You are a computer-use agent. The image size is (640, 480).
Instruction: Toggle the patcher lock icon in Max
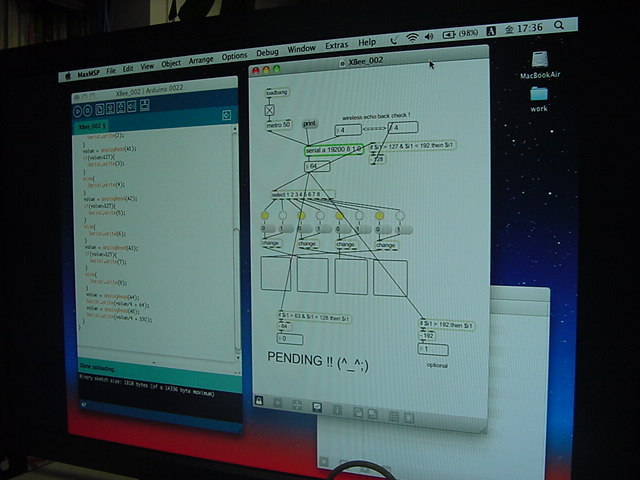pyautogui.click(x=259, y=400)
